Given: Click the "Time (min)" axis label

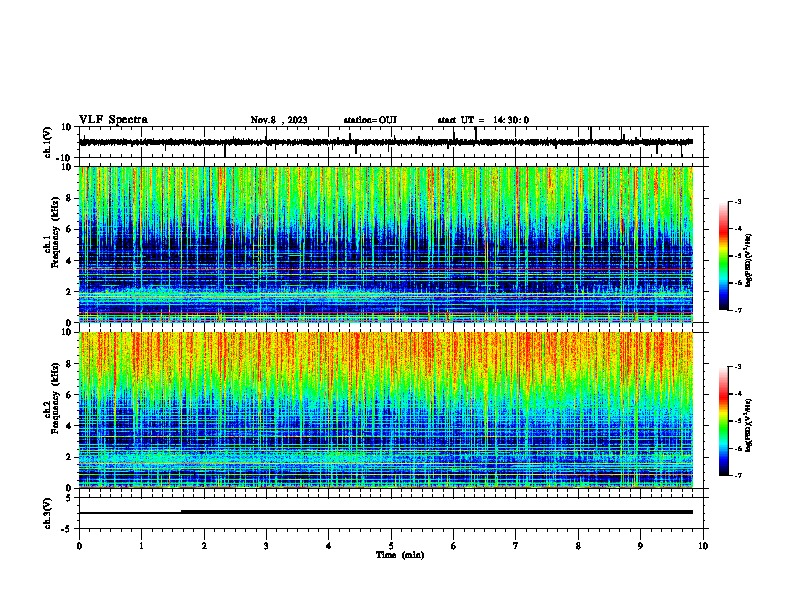Looking at the screenshot, I should (x=400, y=555).
